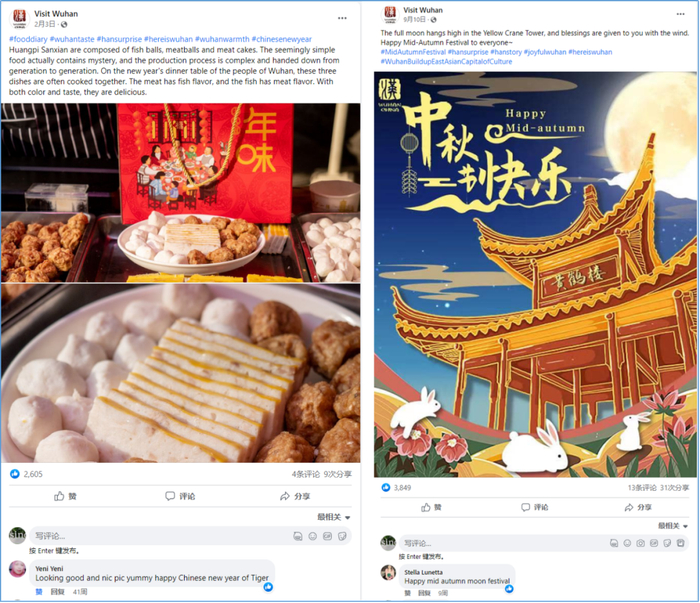Open the emoji picker in the left comment box

[312, 536]
